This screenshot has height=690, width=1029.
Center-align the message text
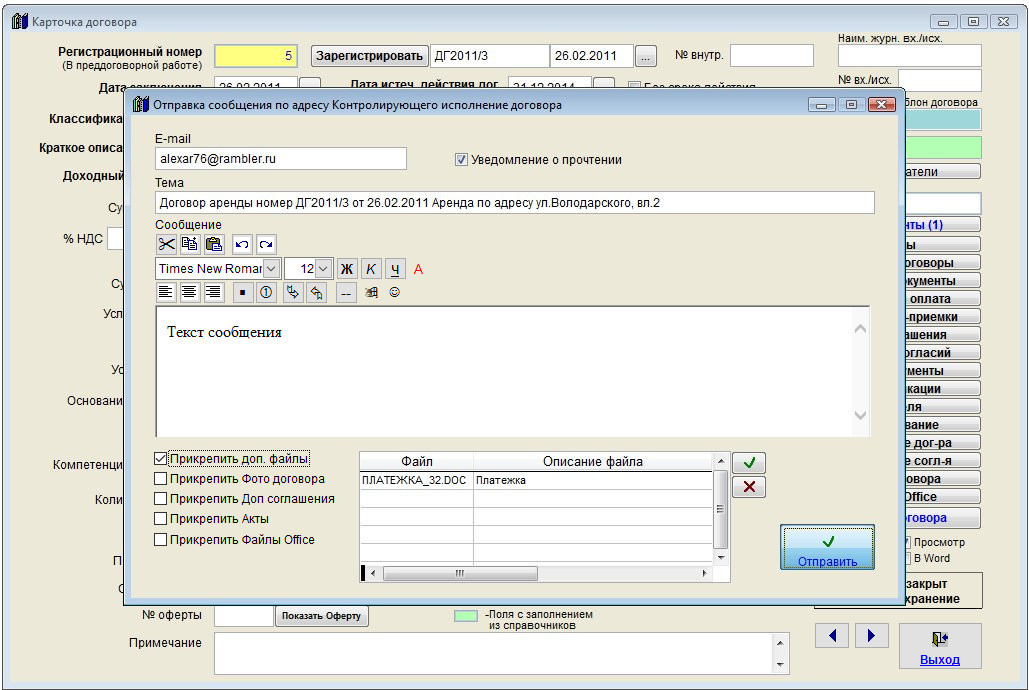click(x=190, y=292)
